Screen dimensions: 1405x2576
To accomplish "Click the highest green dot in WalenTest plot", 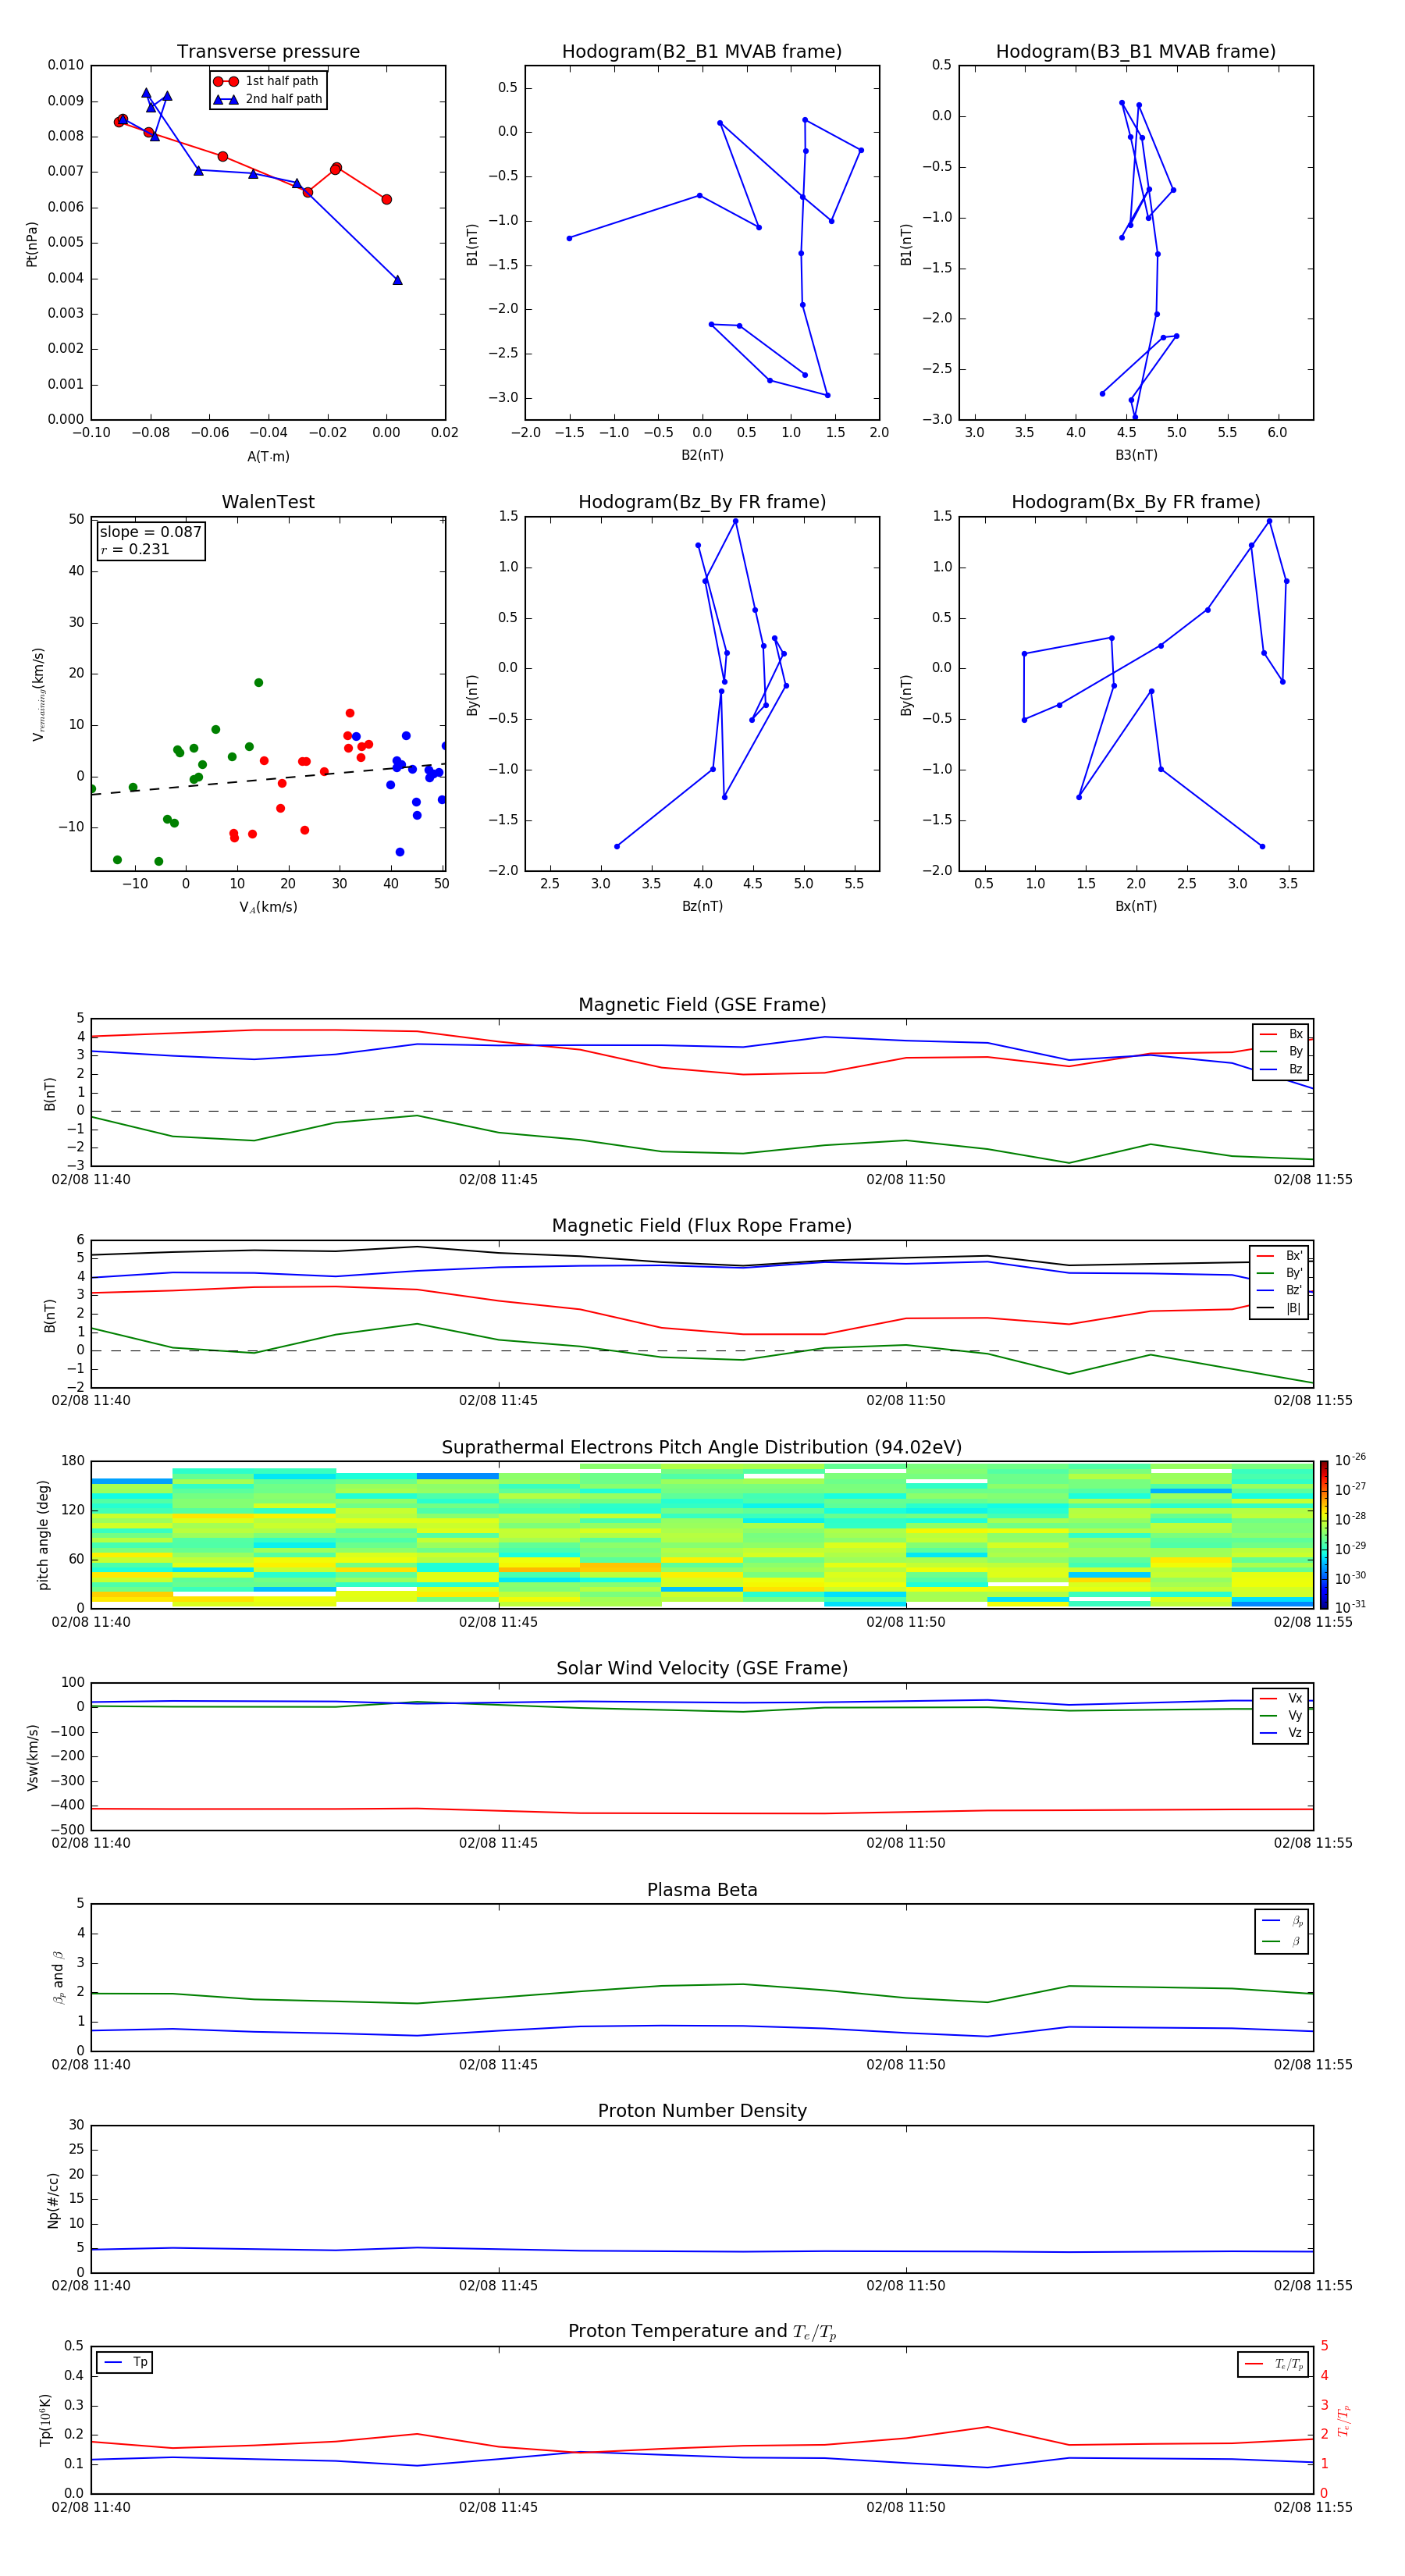I will [x=258, y=683].
